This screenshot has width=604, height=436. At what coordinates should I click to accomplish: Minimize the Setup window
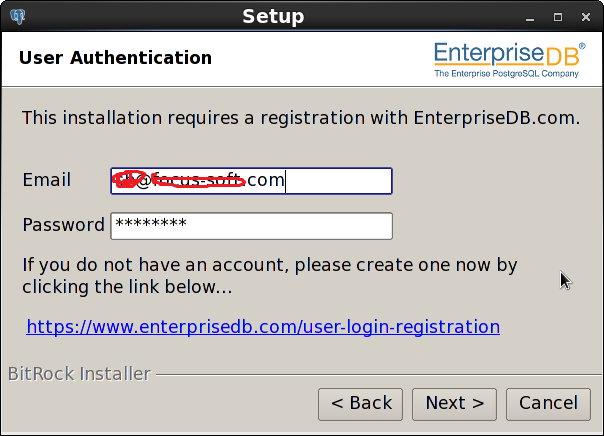530,17
